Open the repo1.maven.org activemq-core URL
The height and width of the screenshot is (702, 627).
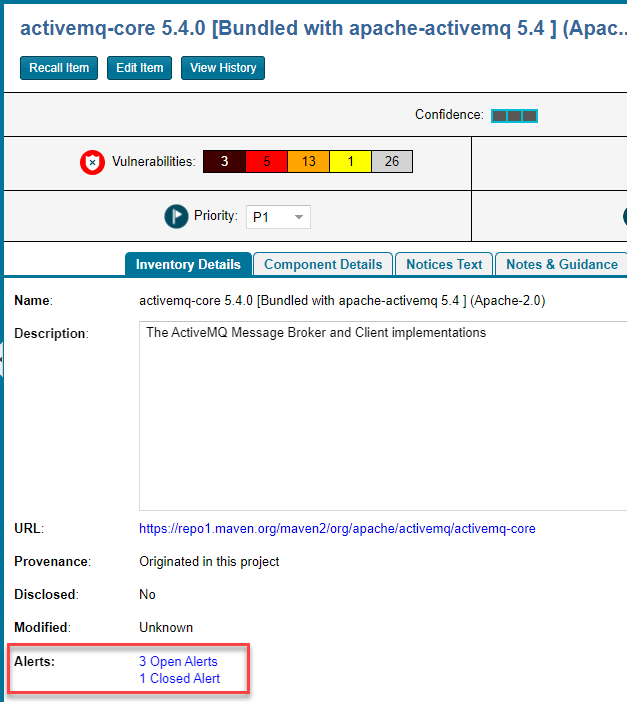(337, 528)
